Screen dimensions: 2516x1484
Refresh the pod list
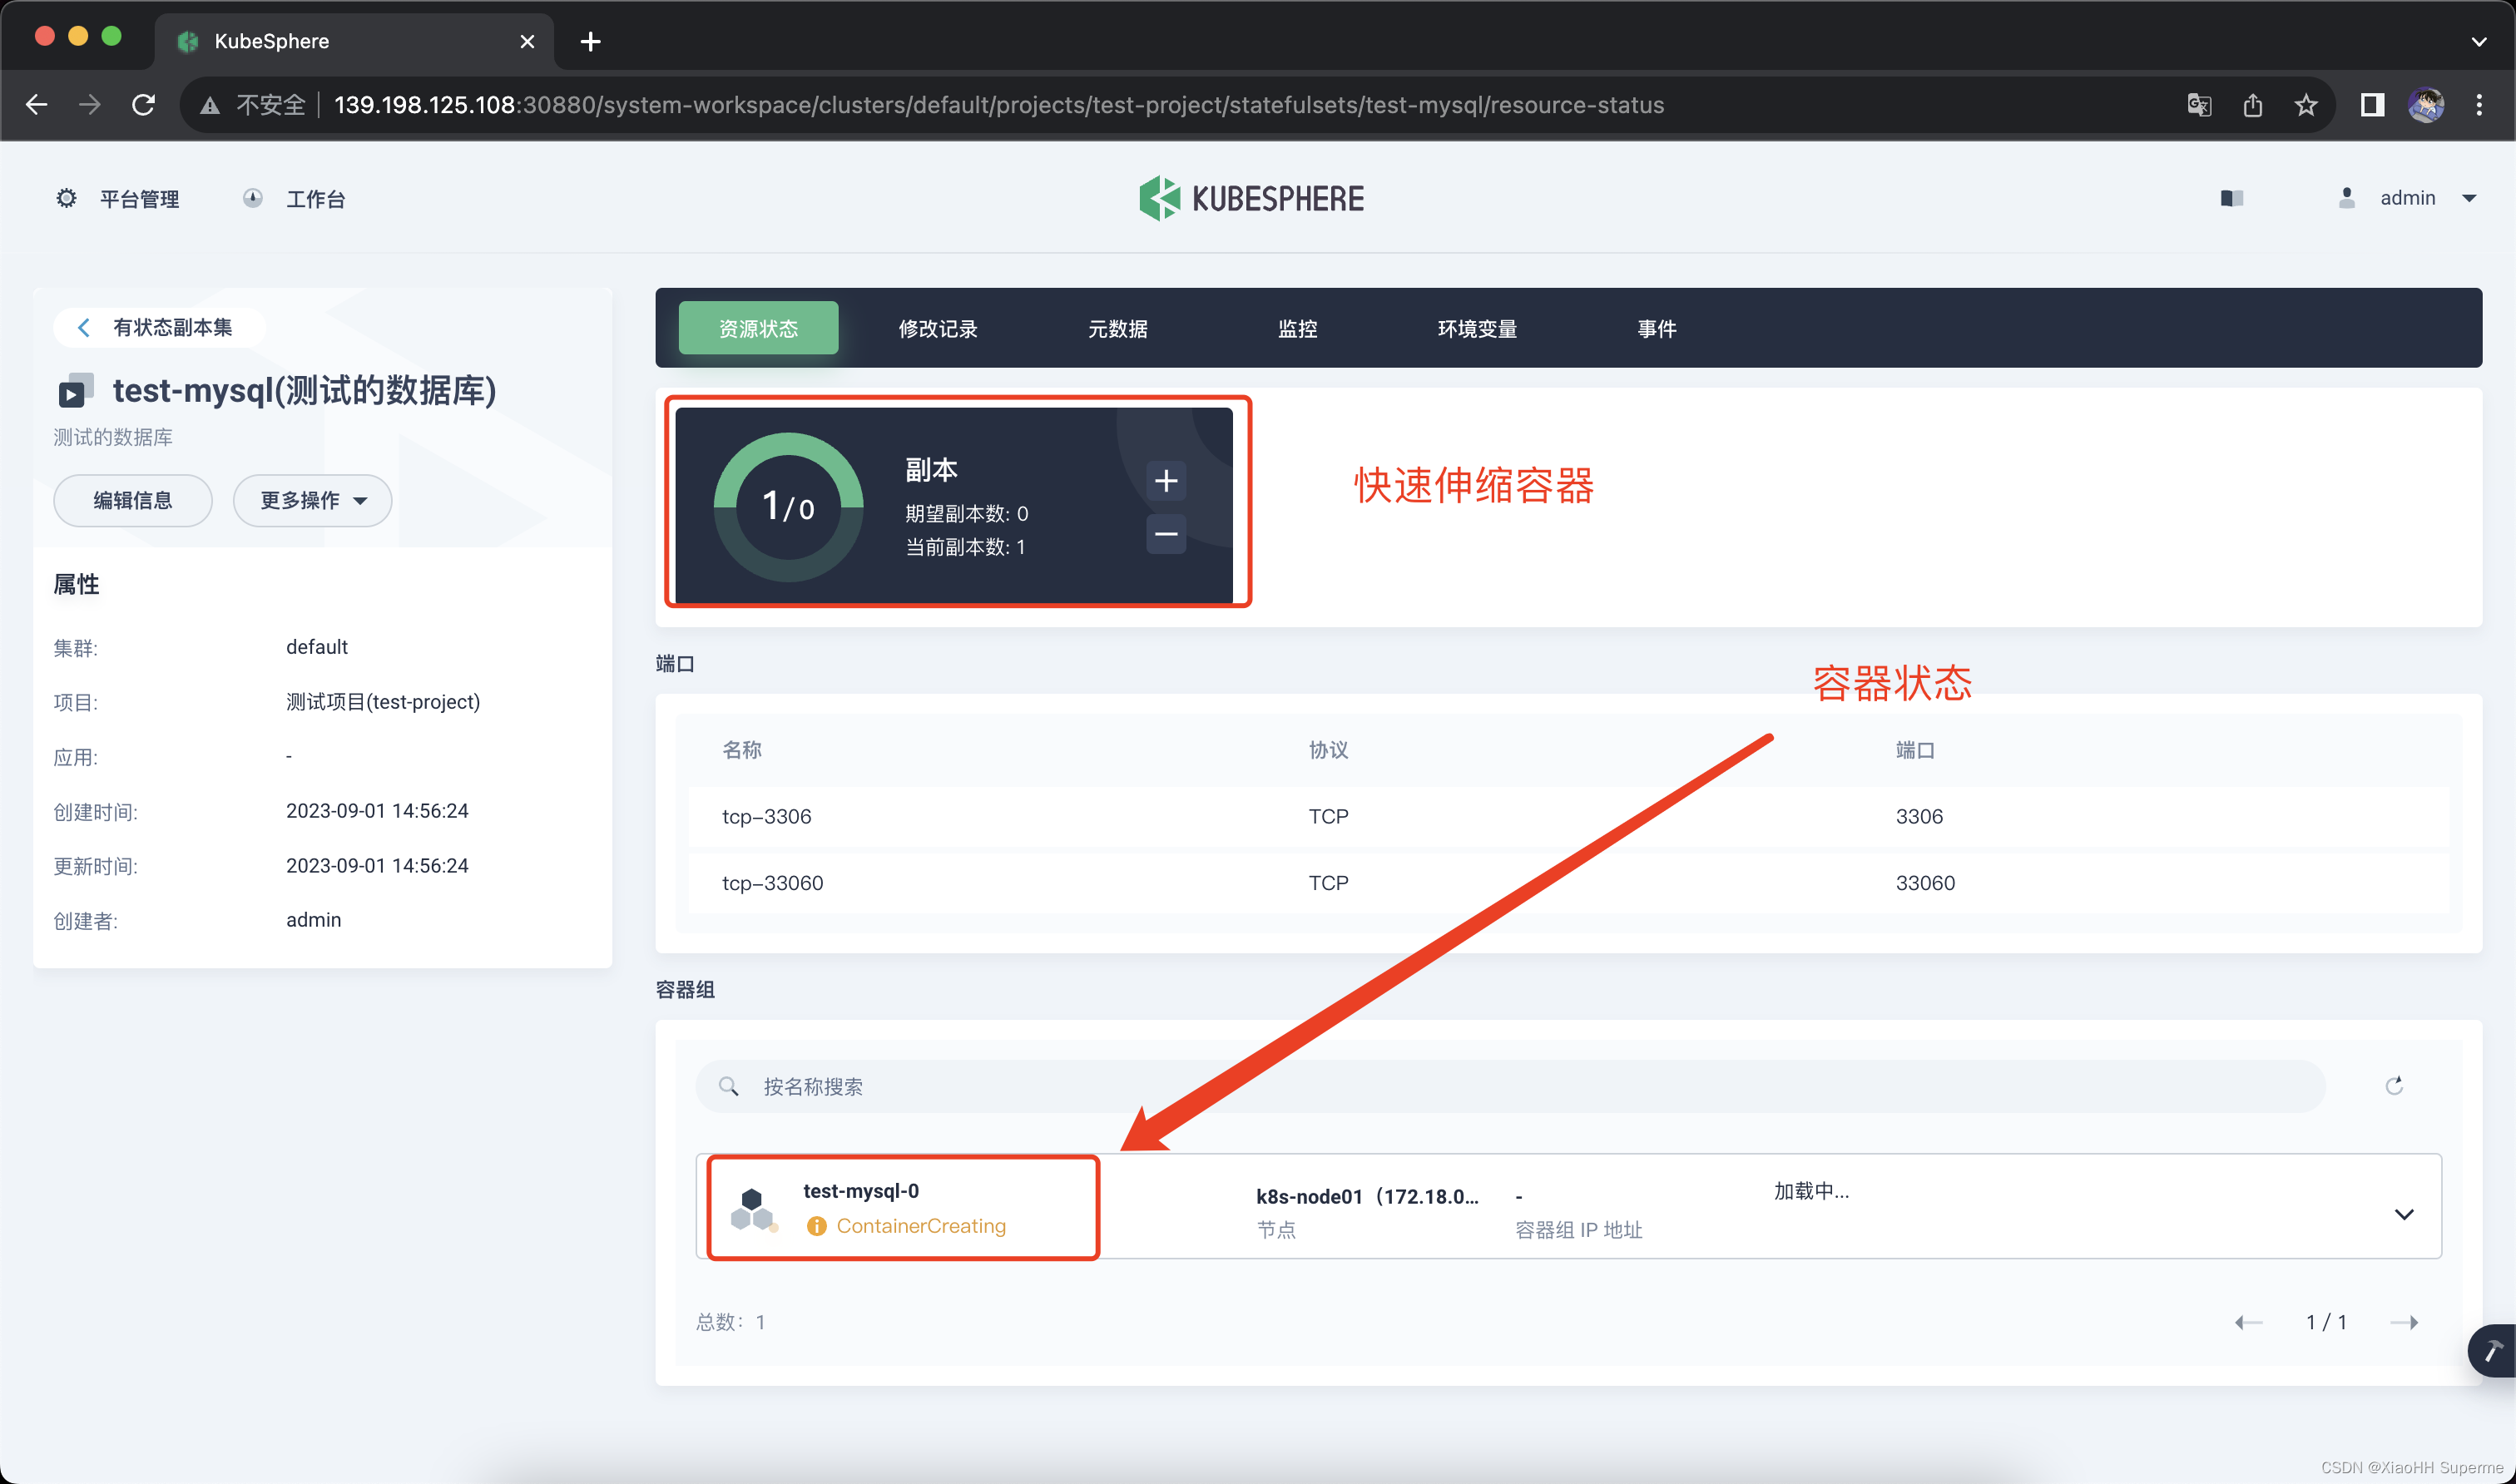[2393, 1086]
